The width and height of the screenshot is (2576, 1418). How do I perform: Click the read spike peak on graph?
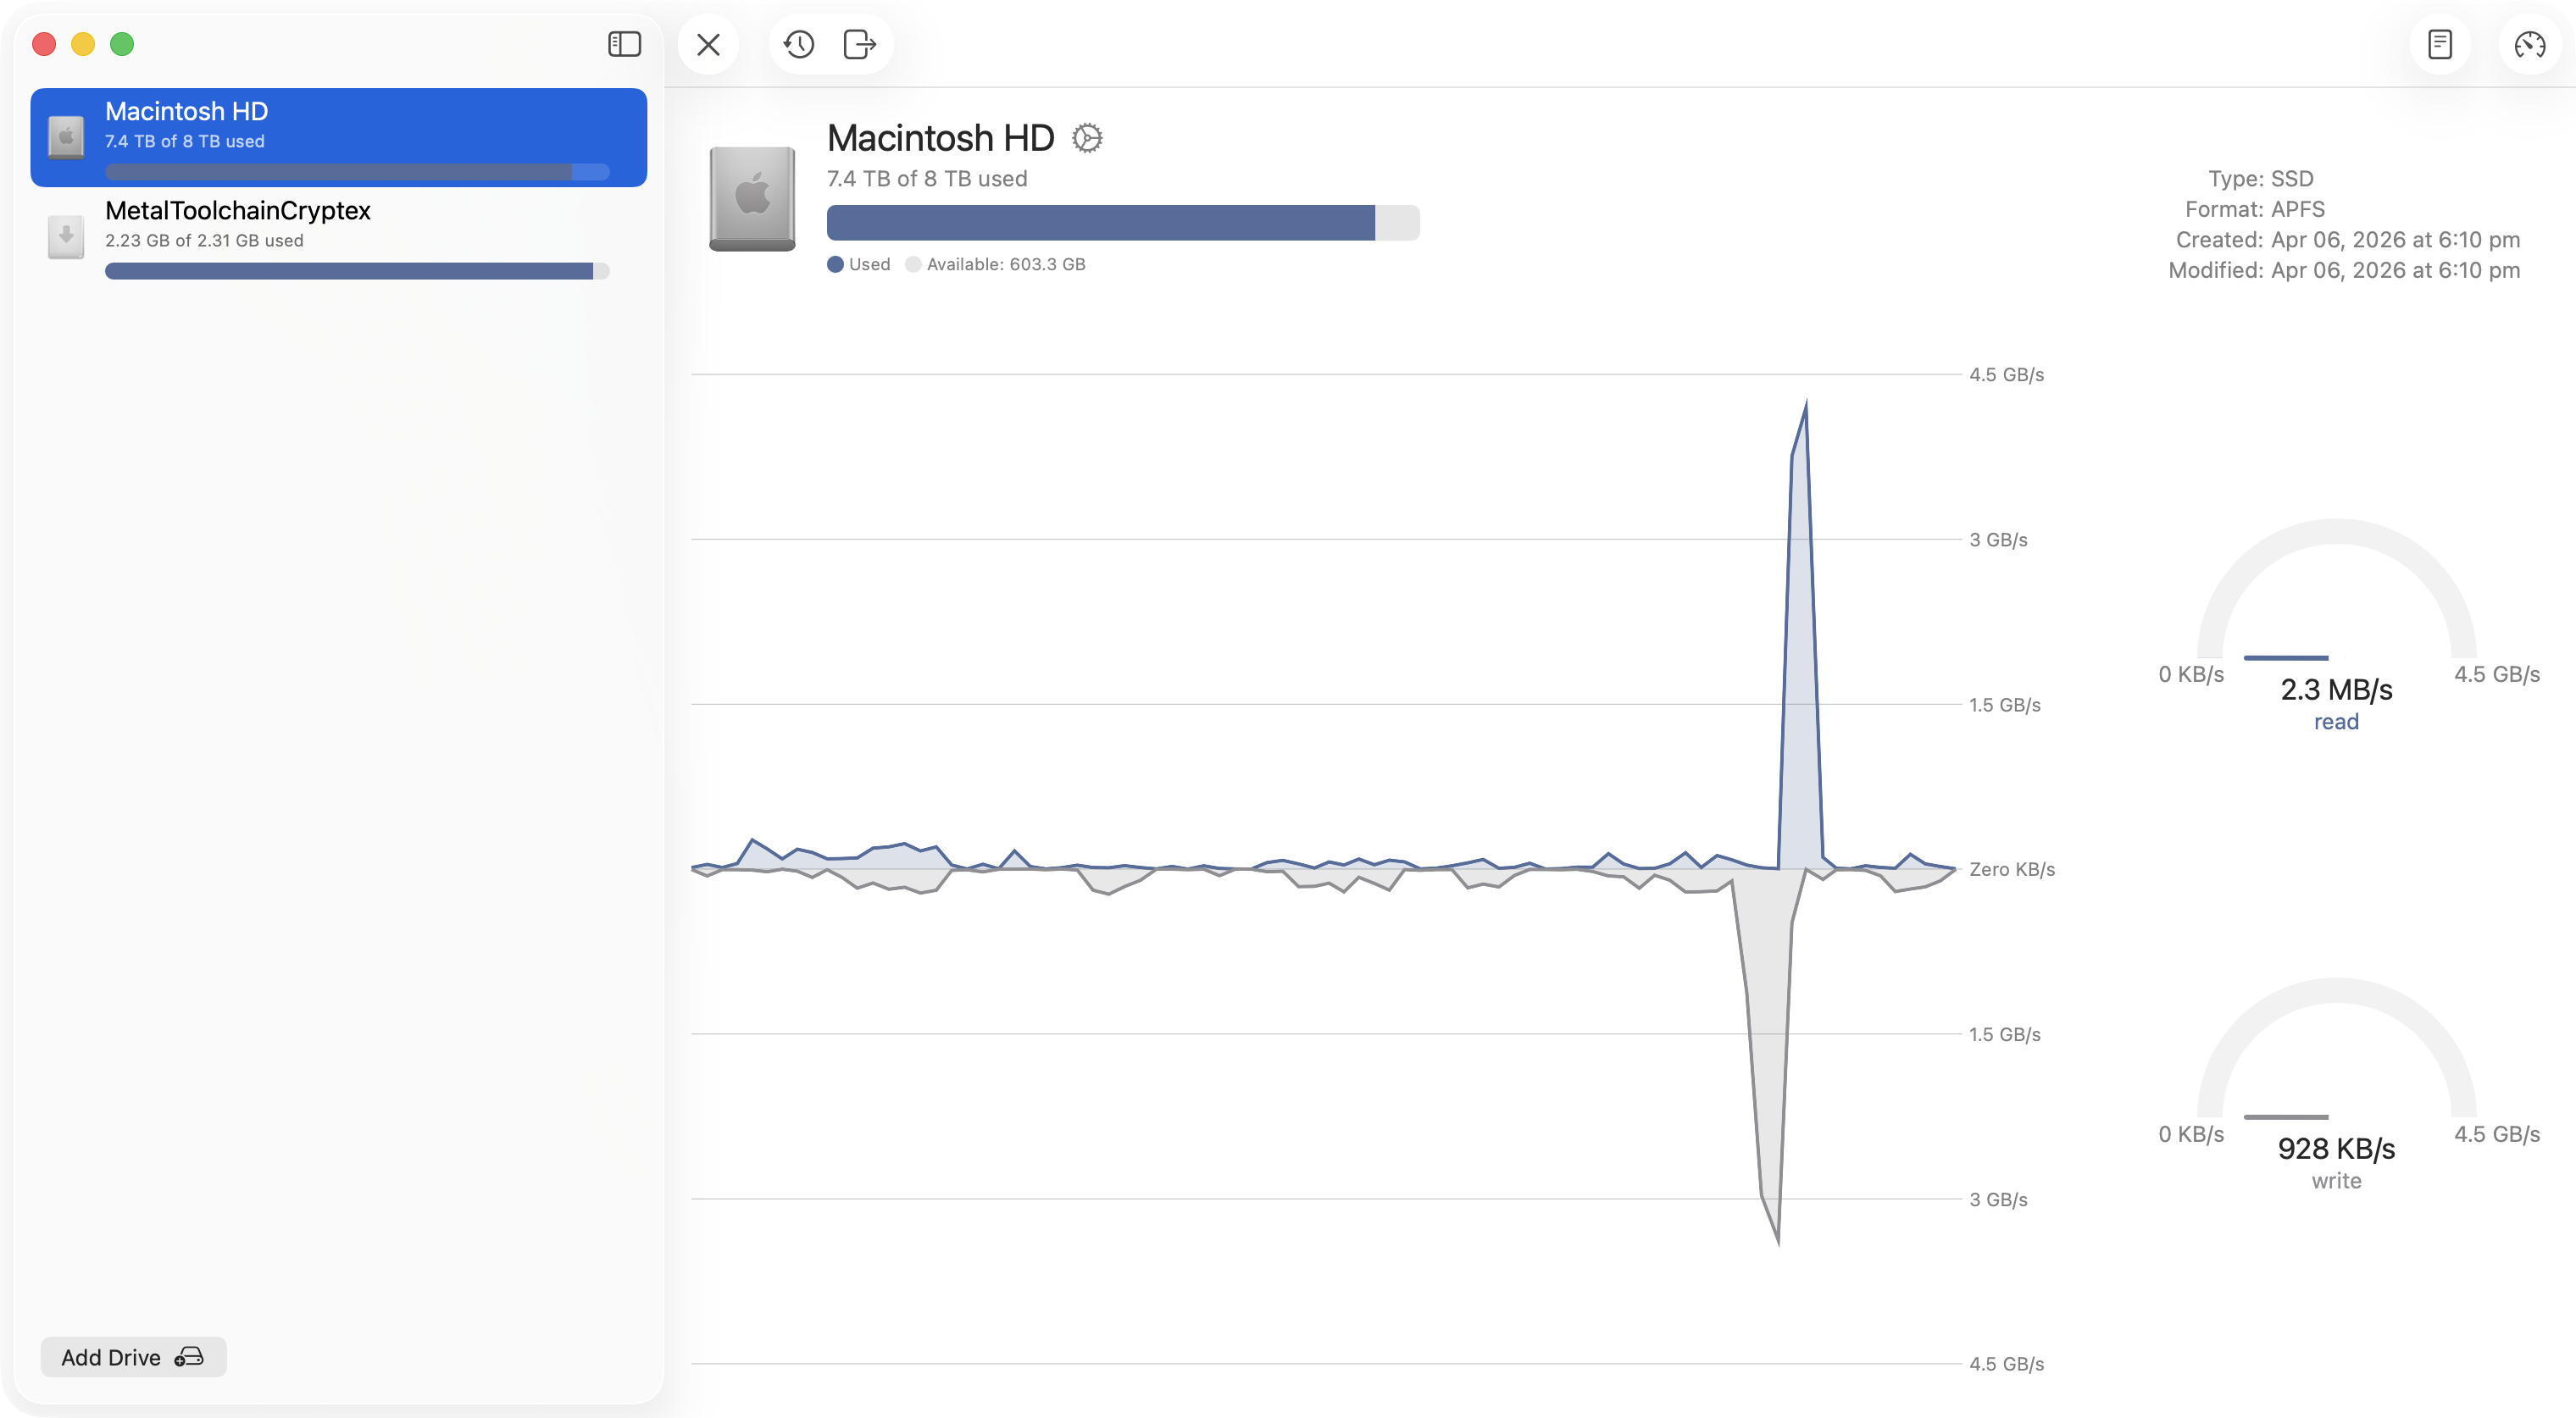(x=1805, y=403)
